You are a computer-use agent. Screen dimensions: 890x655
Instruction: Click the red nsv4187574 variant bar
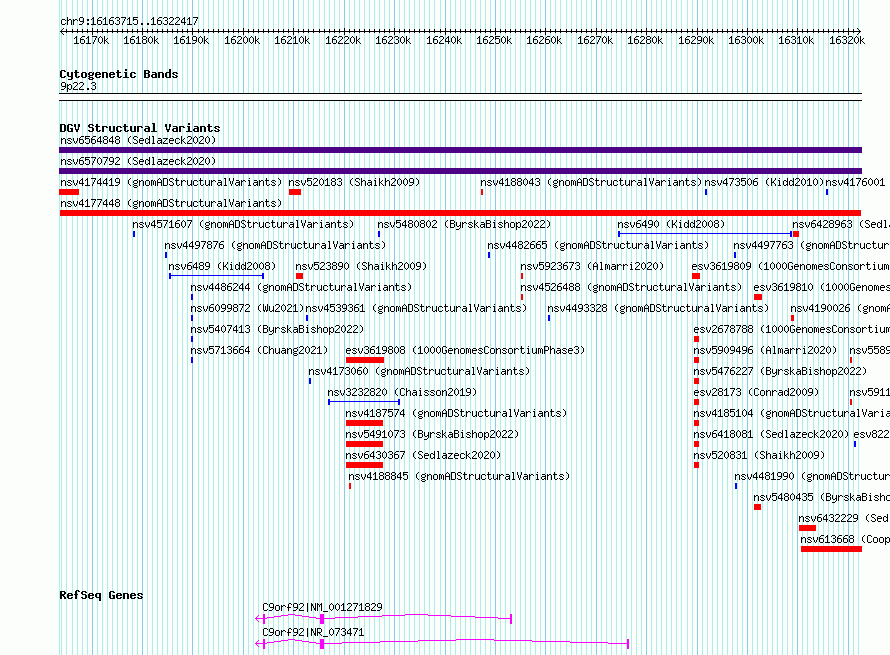364,423
